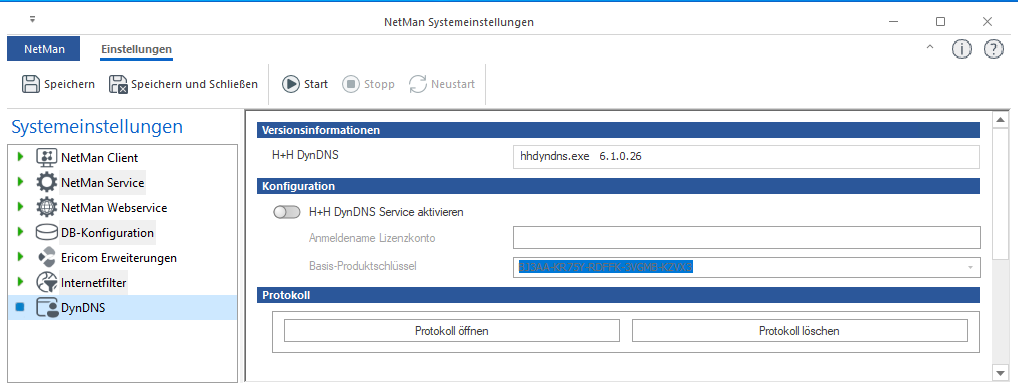
Task: Click the Systemeinstellungen heading
Action: coord(97,127)
